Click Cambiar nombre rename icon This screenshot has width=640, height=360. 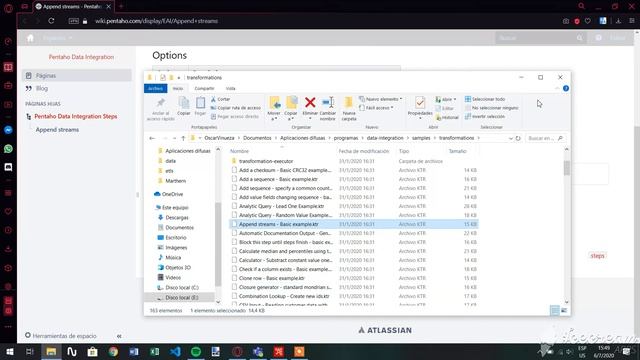click(x=328, y=102)
